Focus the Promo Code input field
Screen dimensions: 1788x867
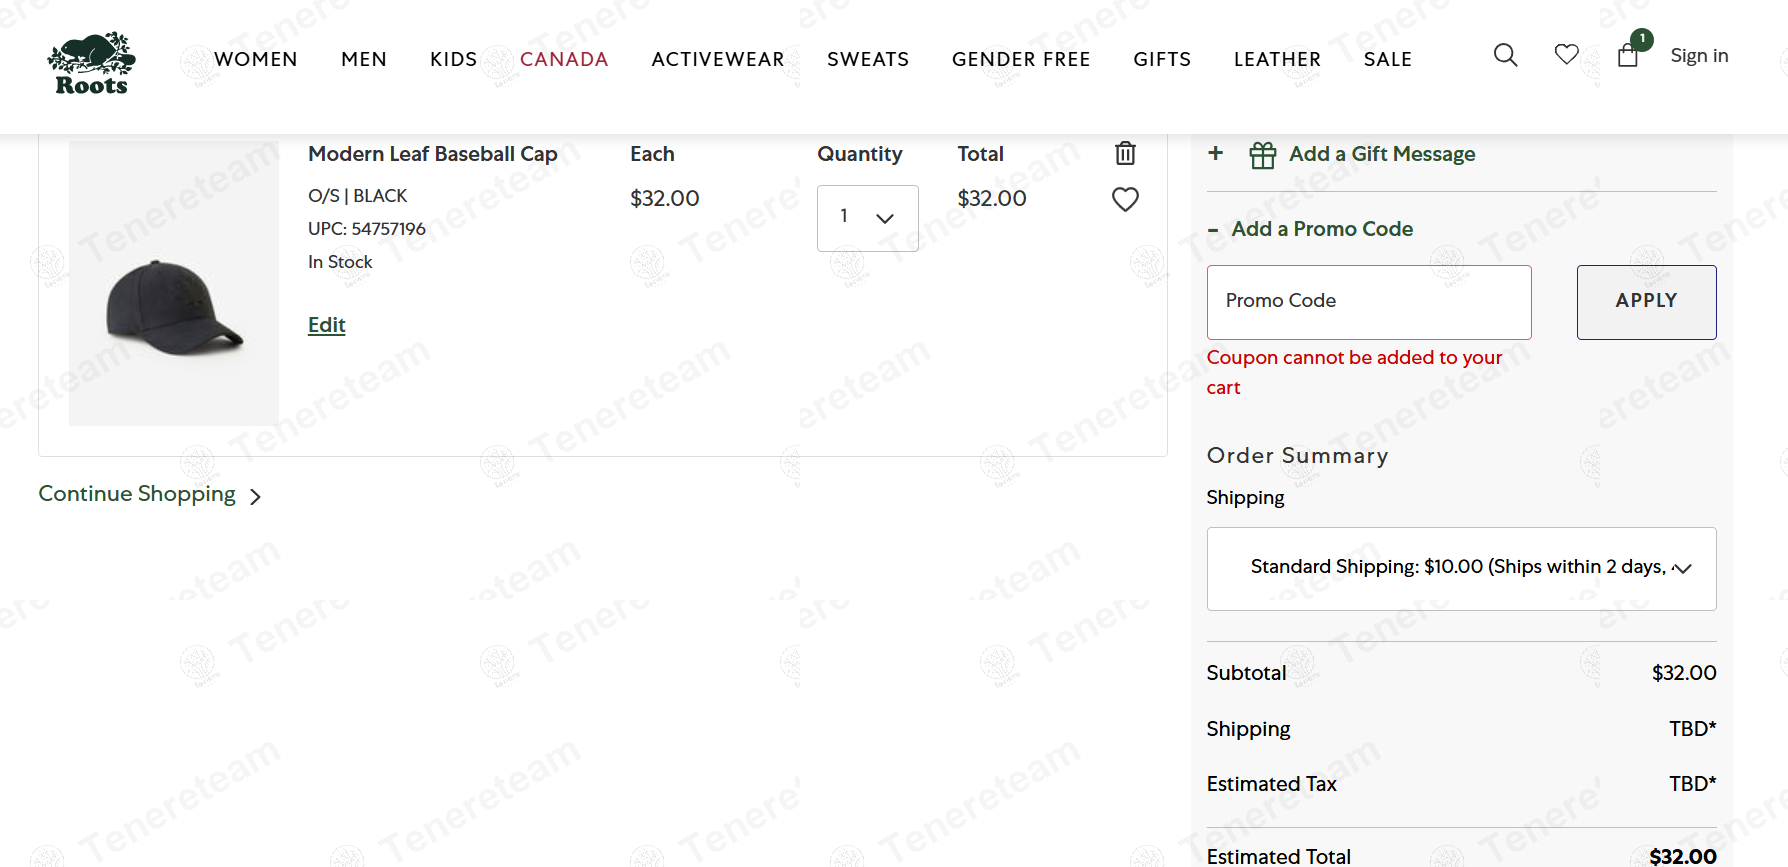[1368, 302]
